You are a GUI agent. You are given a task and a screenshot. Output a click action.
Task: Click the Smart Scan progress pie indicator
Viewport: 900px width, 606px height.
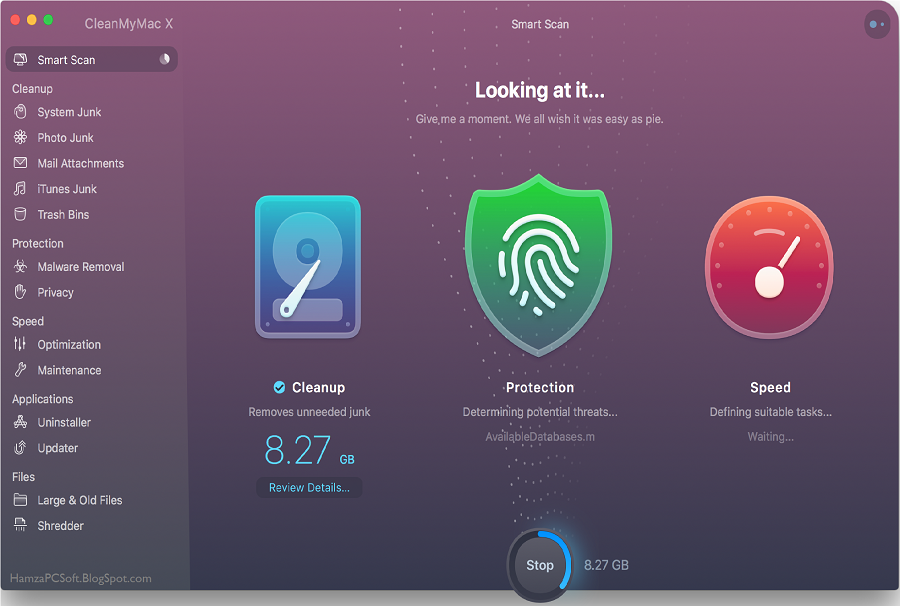click(165, 59)
